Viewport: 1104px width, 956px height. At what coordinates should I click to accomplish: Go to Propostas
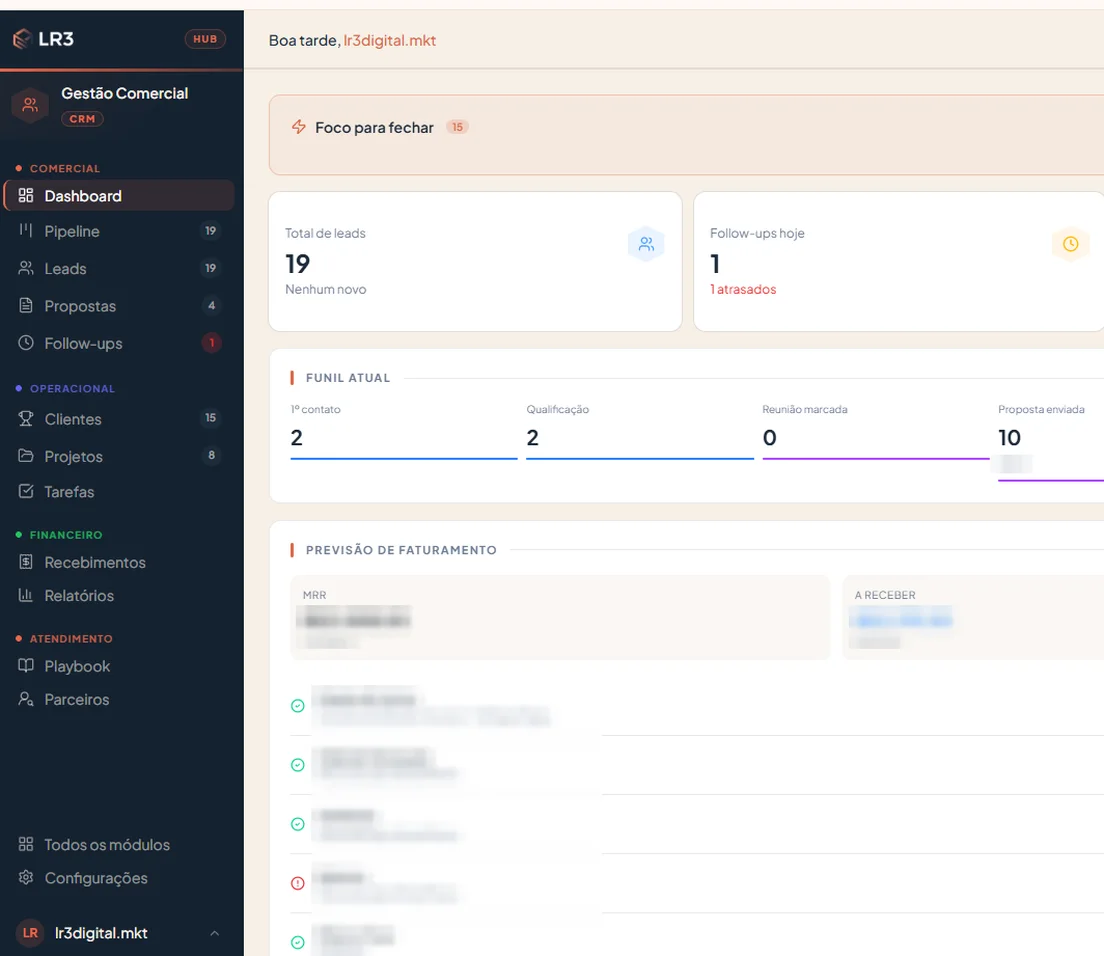tap(119, 306)
